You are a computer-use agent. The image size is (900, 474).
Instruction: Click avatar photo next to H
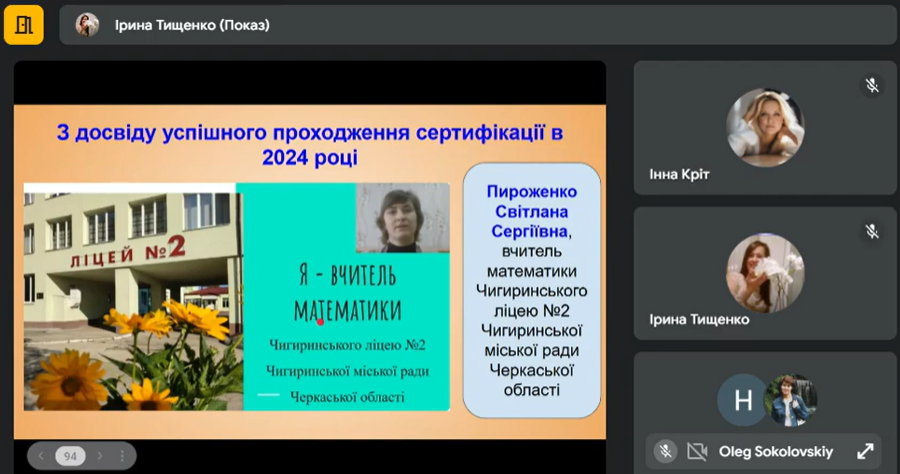click(791, 400)
